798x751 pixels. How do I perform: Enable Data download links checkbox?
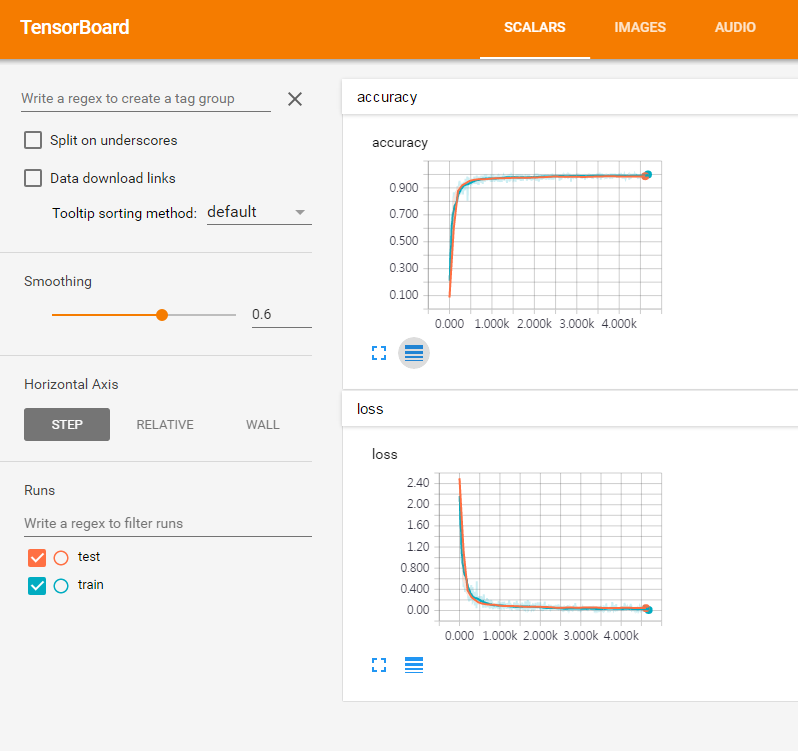[x=33, y=178]
